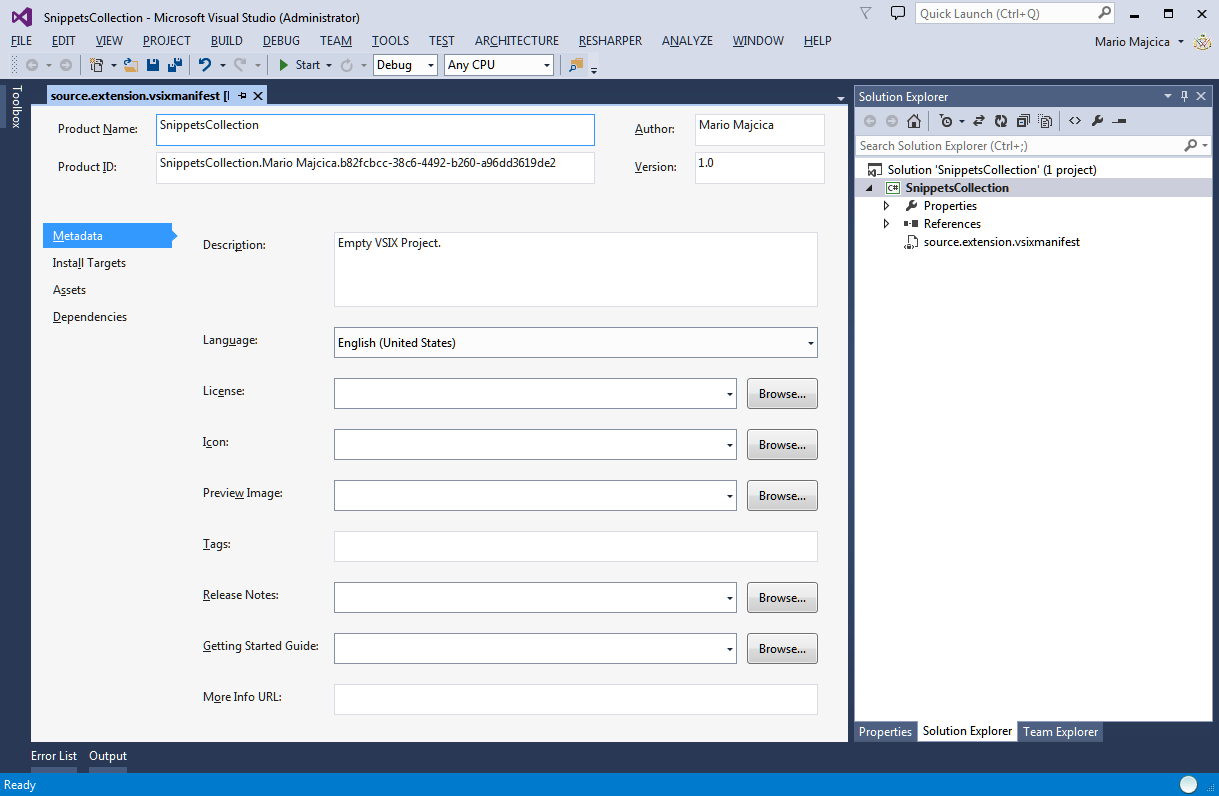Click the Product Name input field

click(x=376, y=130)
